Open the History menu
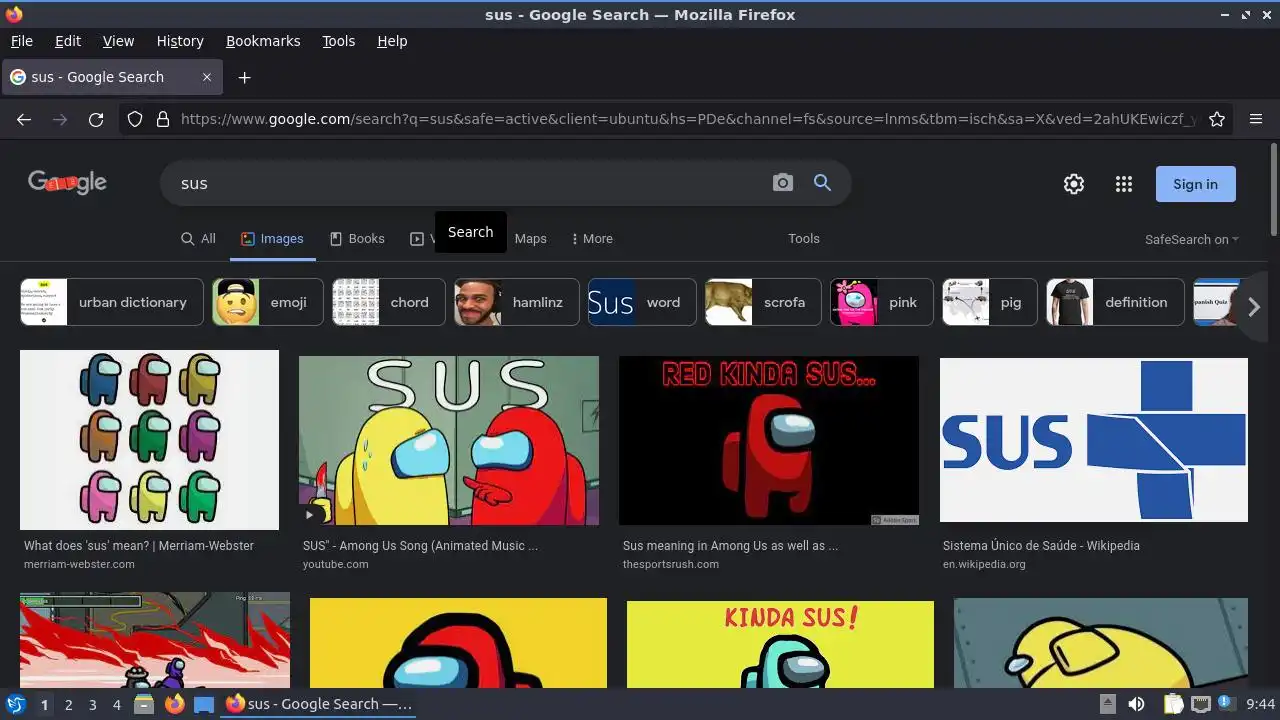Viewport: 1280px width, 720px height. [180, 41]
